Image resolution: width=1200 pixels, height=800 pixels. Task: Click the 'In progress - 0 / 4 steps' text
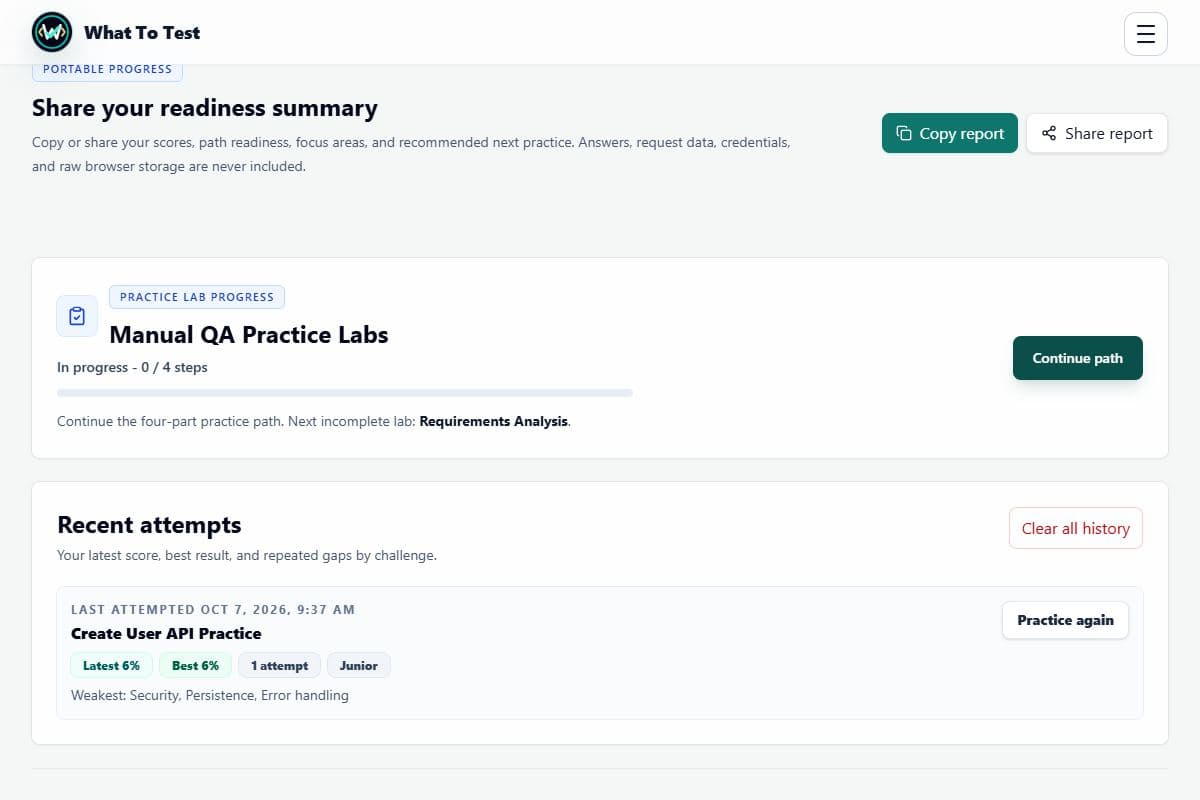(132, 367)
